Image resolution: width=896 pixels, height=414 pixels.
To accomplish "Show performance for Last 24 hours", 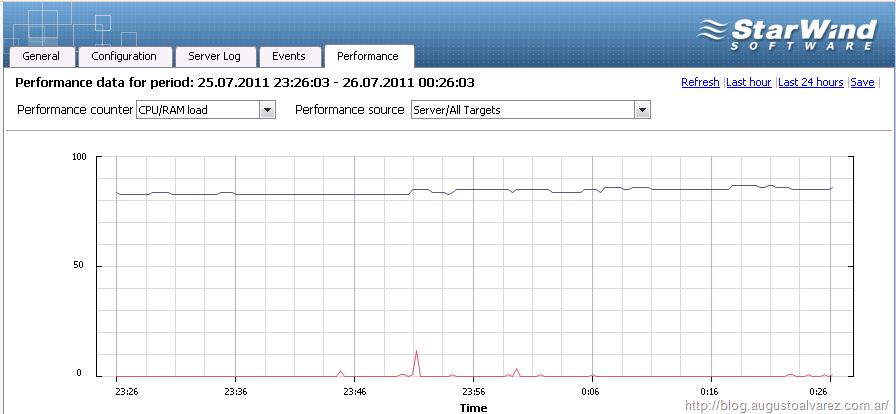I will click(811, 83).
